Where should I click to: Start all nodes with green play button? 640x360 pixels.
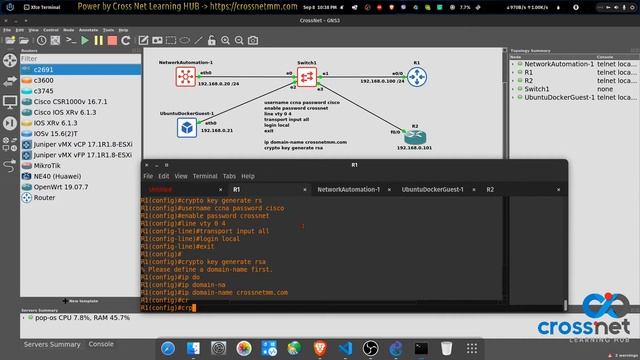coord(85,40)
